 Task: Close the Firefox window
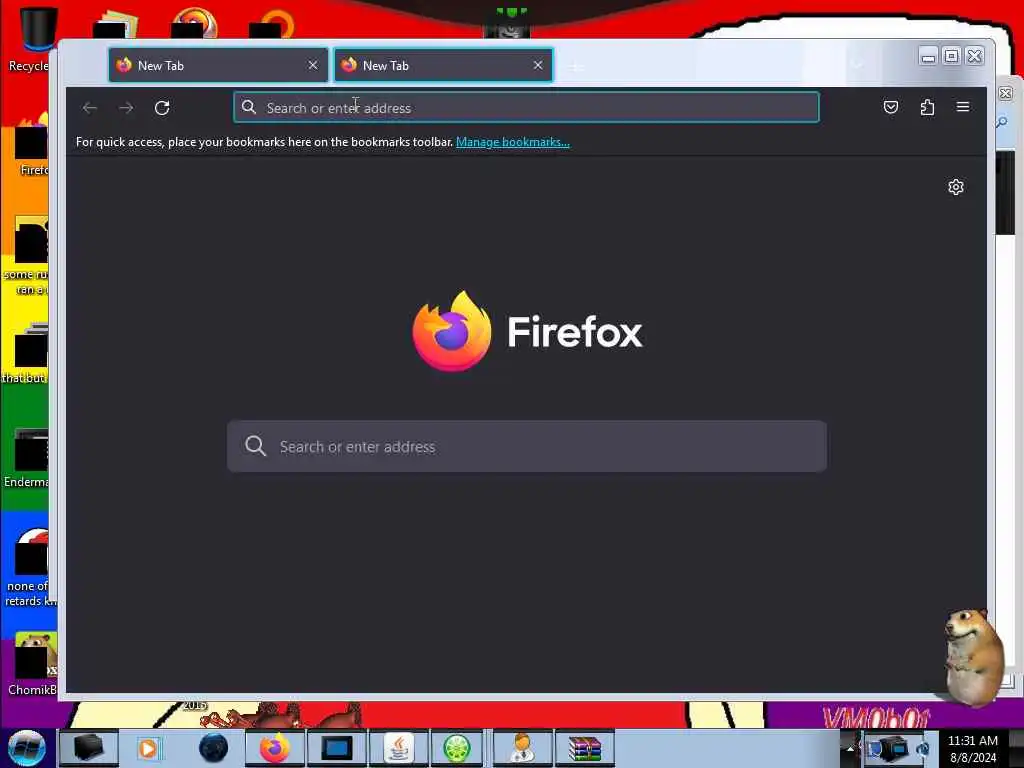point(974,57)
